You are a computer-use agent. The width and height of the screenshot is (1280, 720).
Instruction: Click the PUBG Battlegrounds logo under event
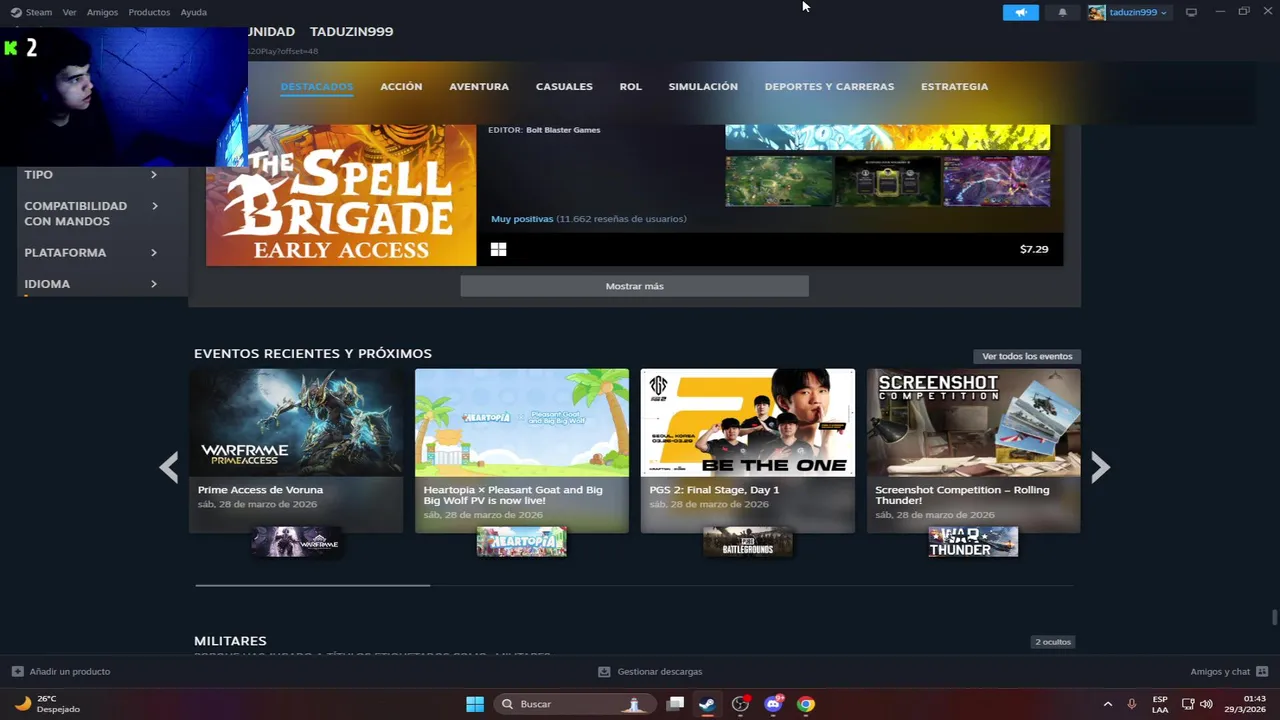click(x=748, y=541)
